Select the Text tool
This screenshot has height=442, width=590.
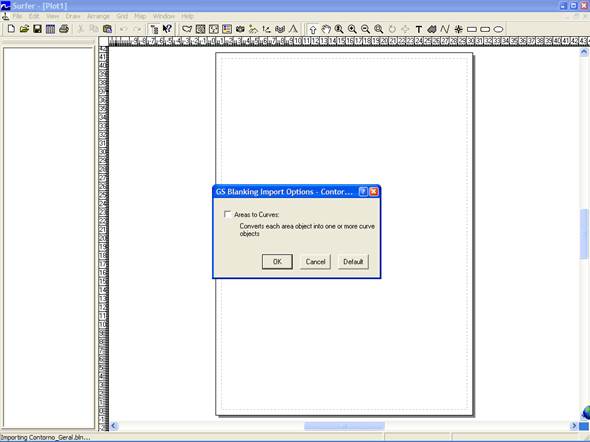pos(418,29)
